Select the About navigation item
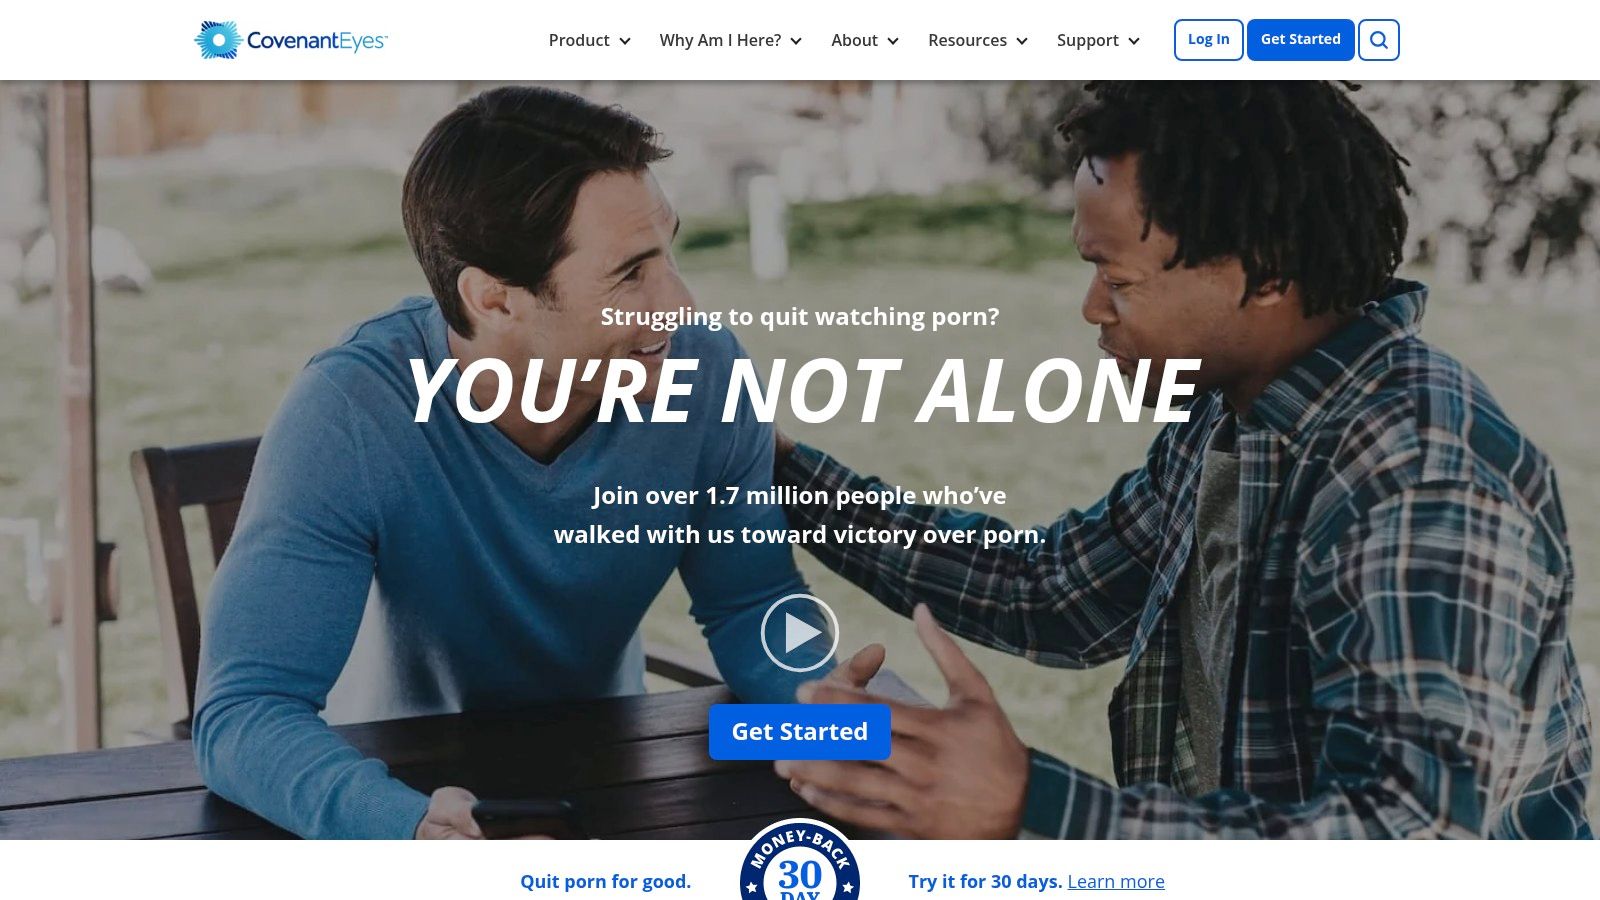 click(x=854, y=40)
